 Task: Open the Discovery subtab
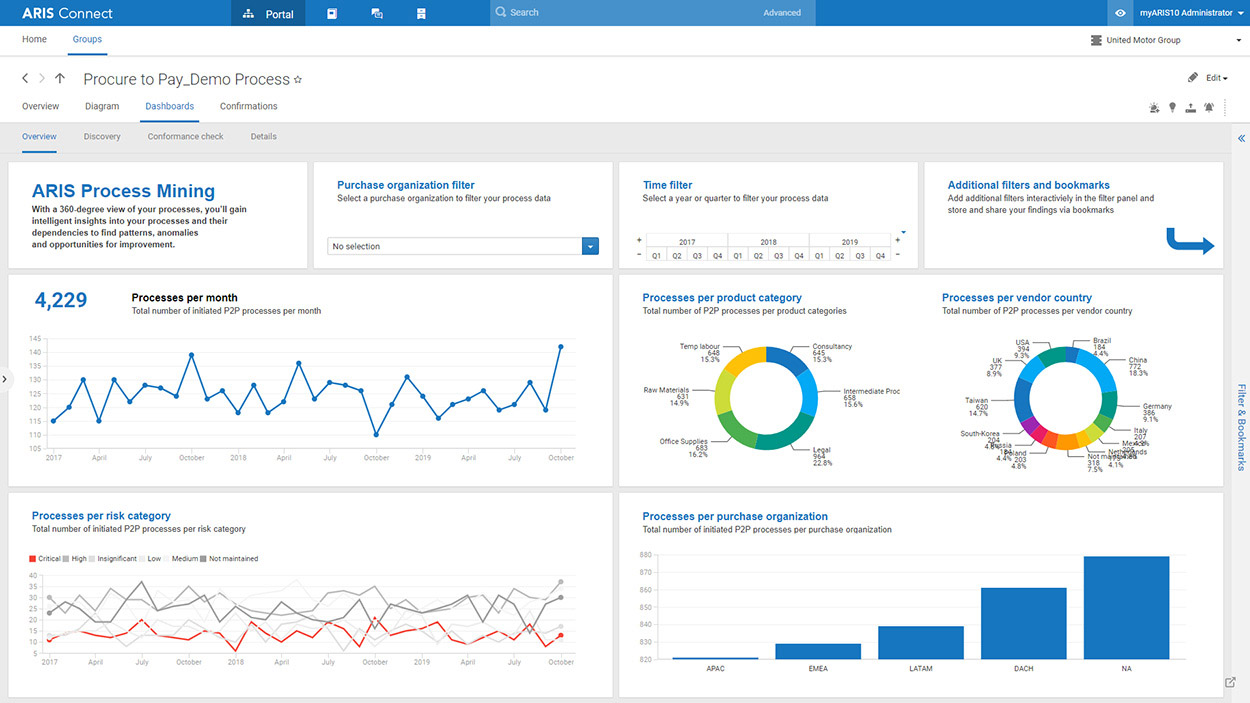102,136
